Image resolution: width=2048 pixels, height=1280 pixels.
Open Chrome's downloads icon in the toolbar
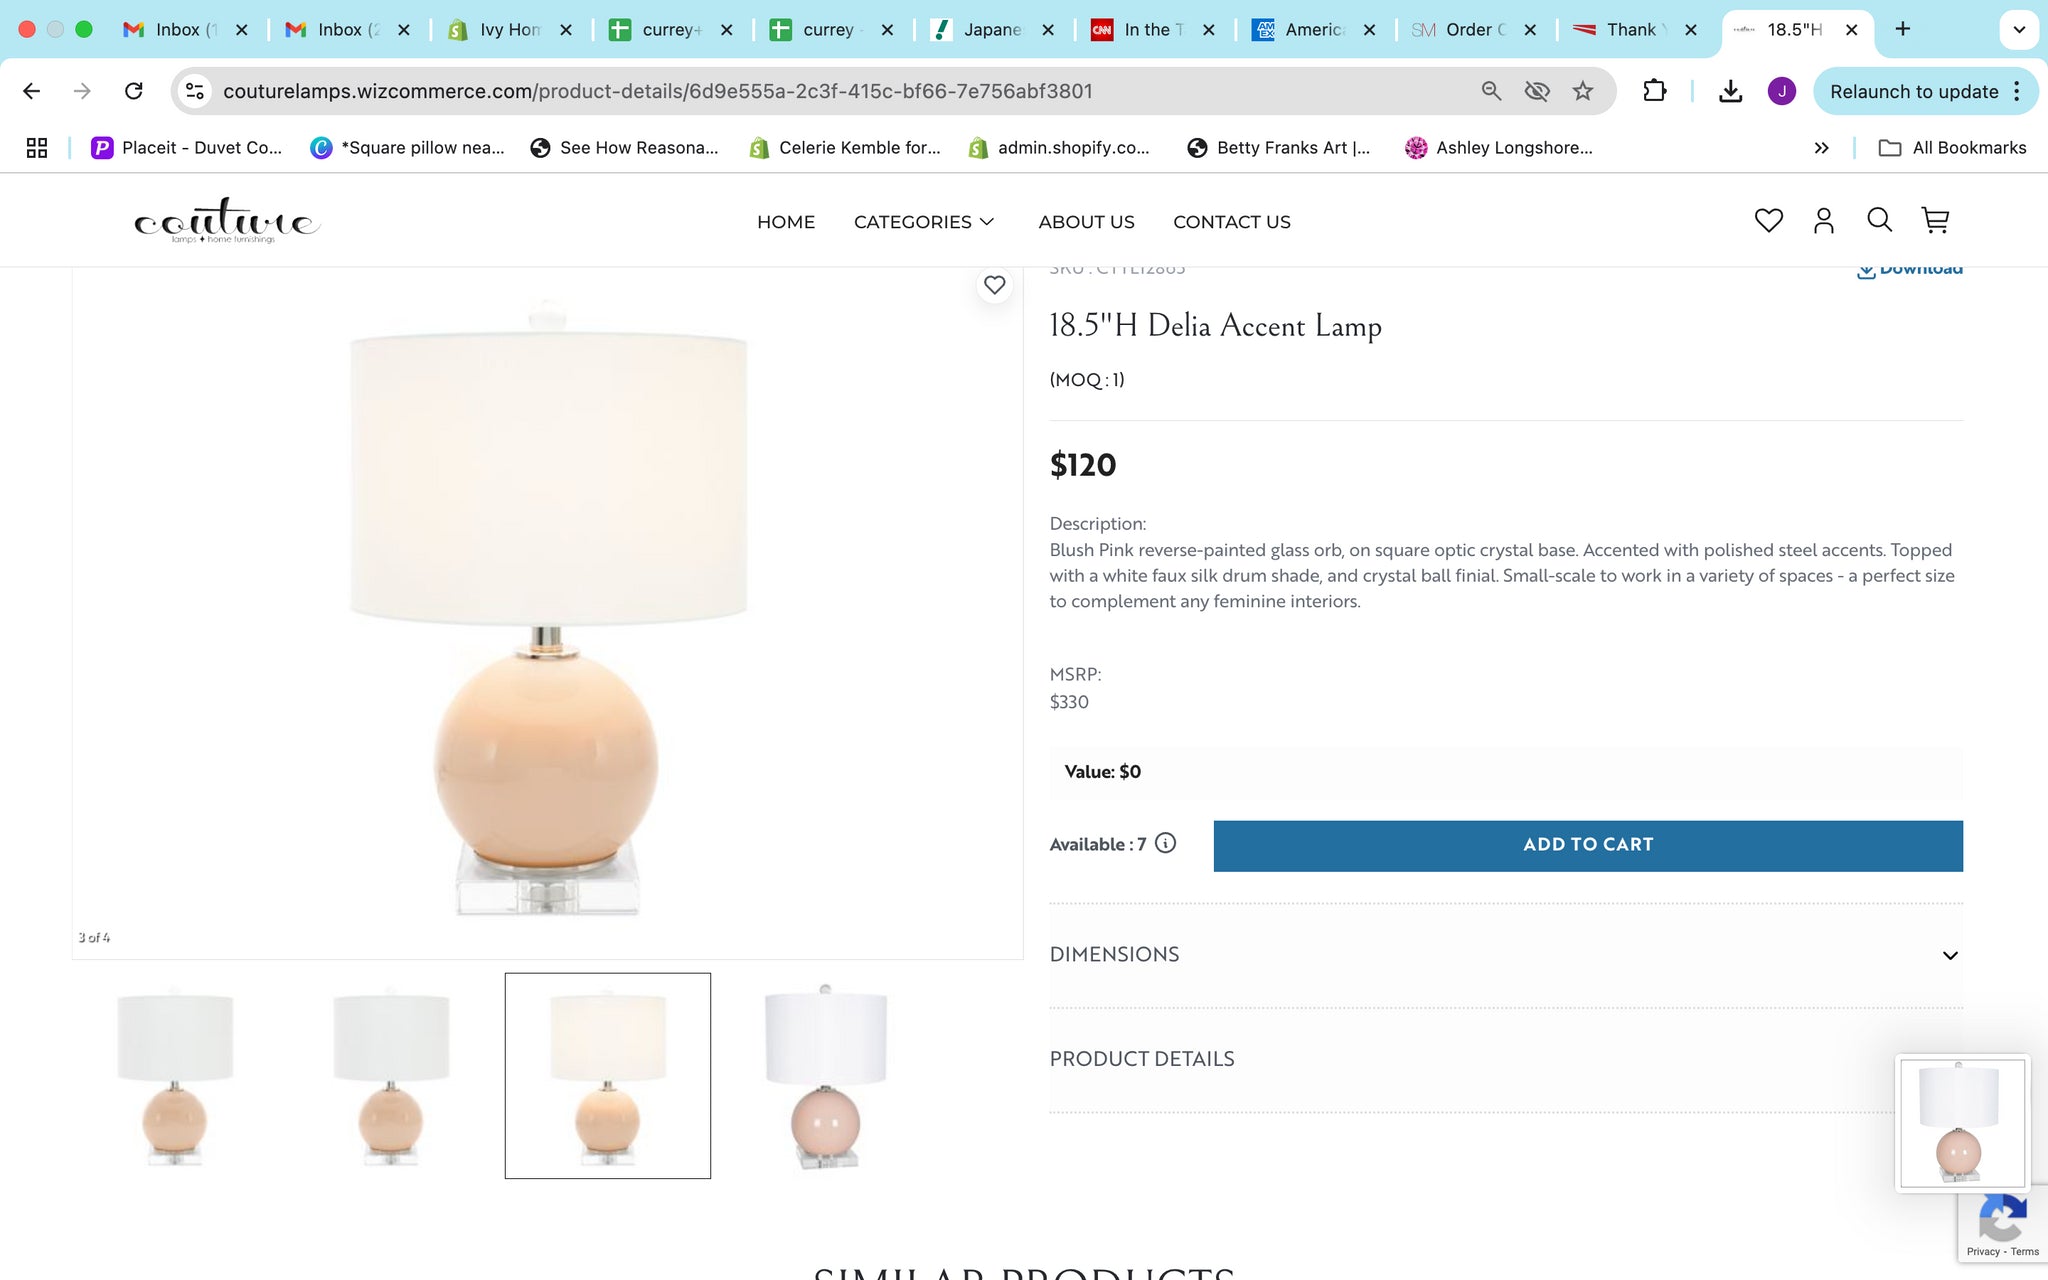point(1729,91)
